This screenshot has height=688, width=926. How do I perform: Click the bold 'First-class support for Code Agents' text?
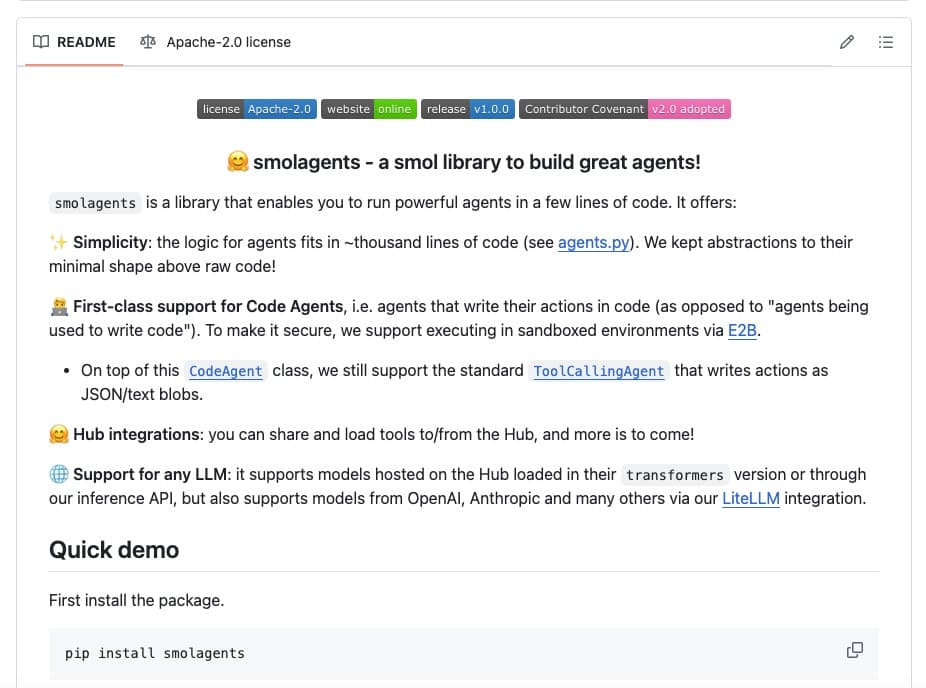tap(208, 306)
